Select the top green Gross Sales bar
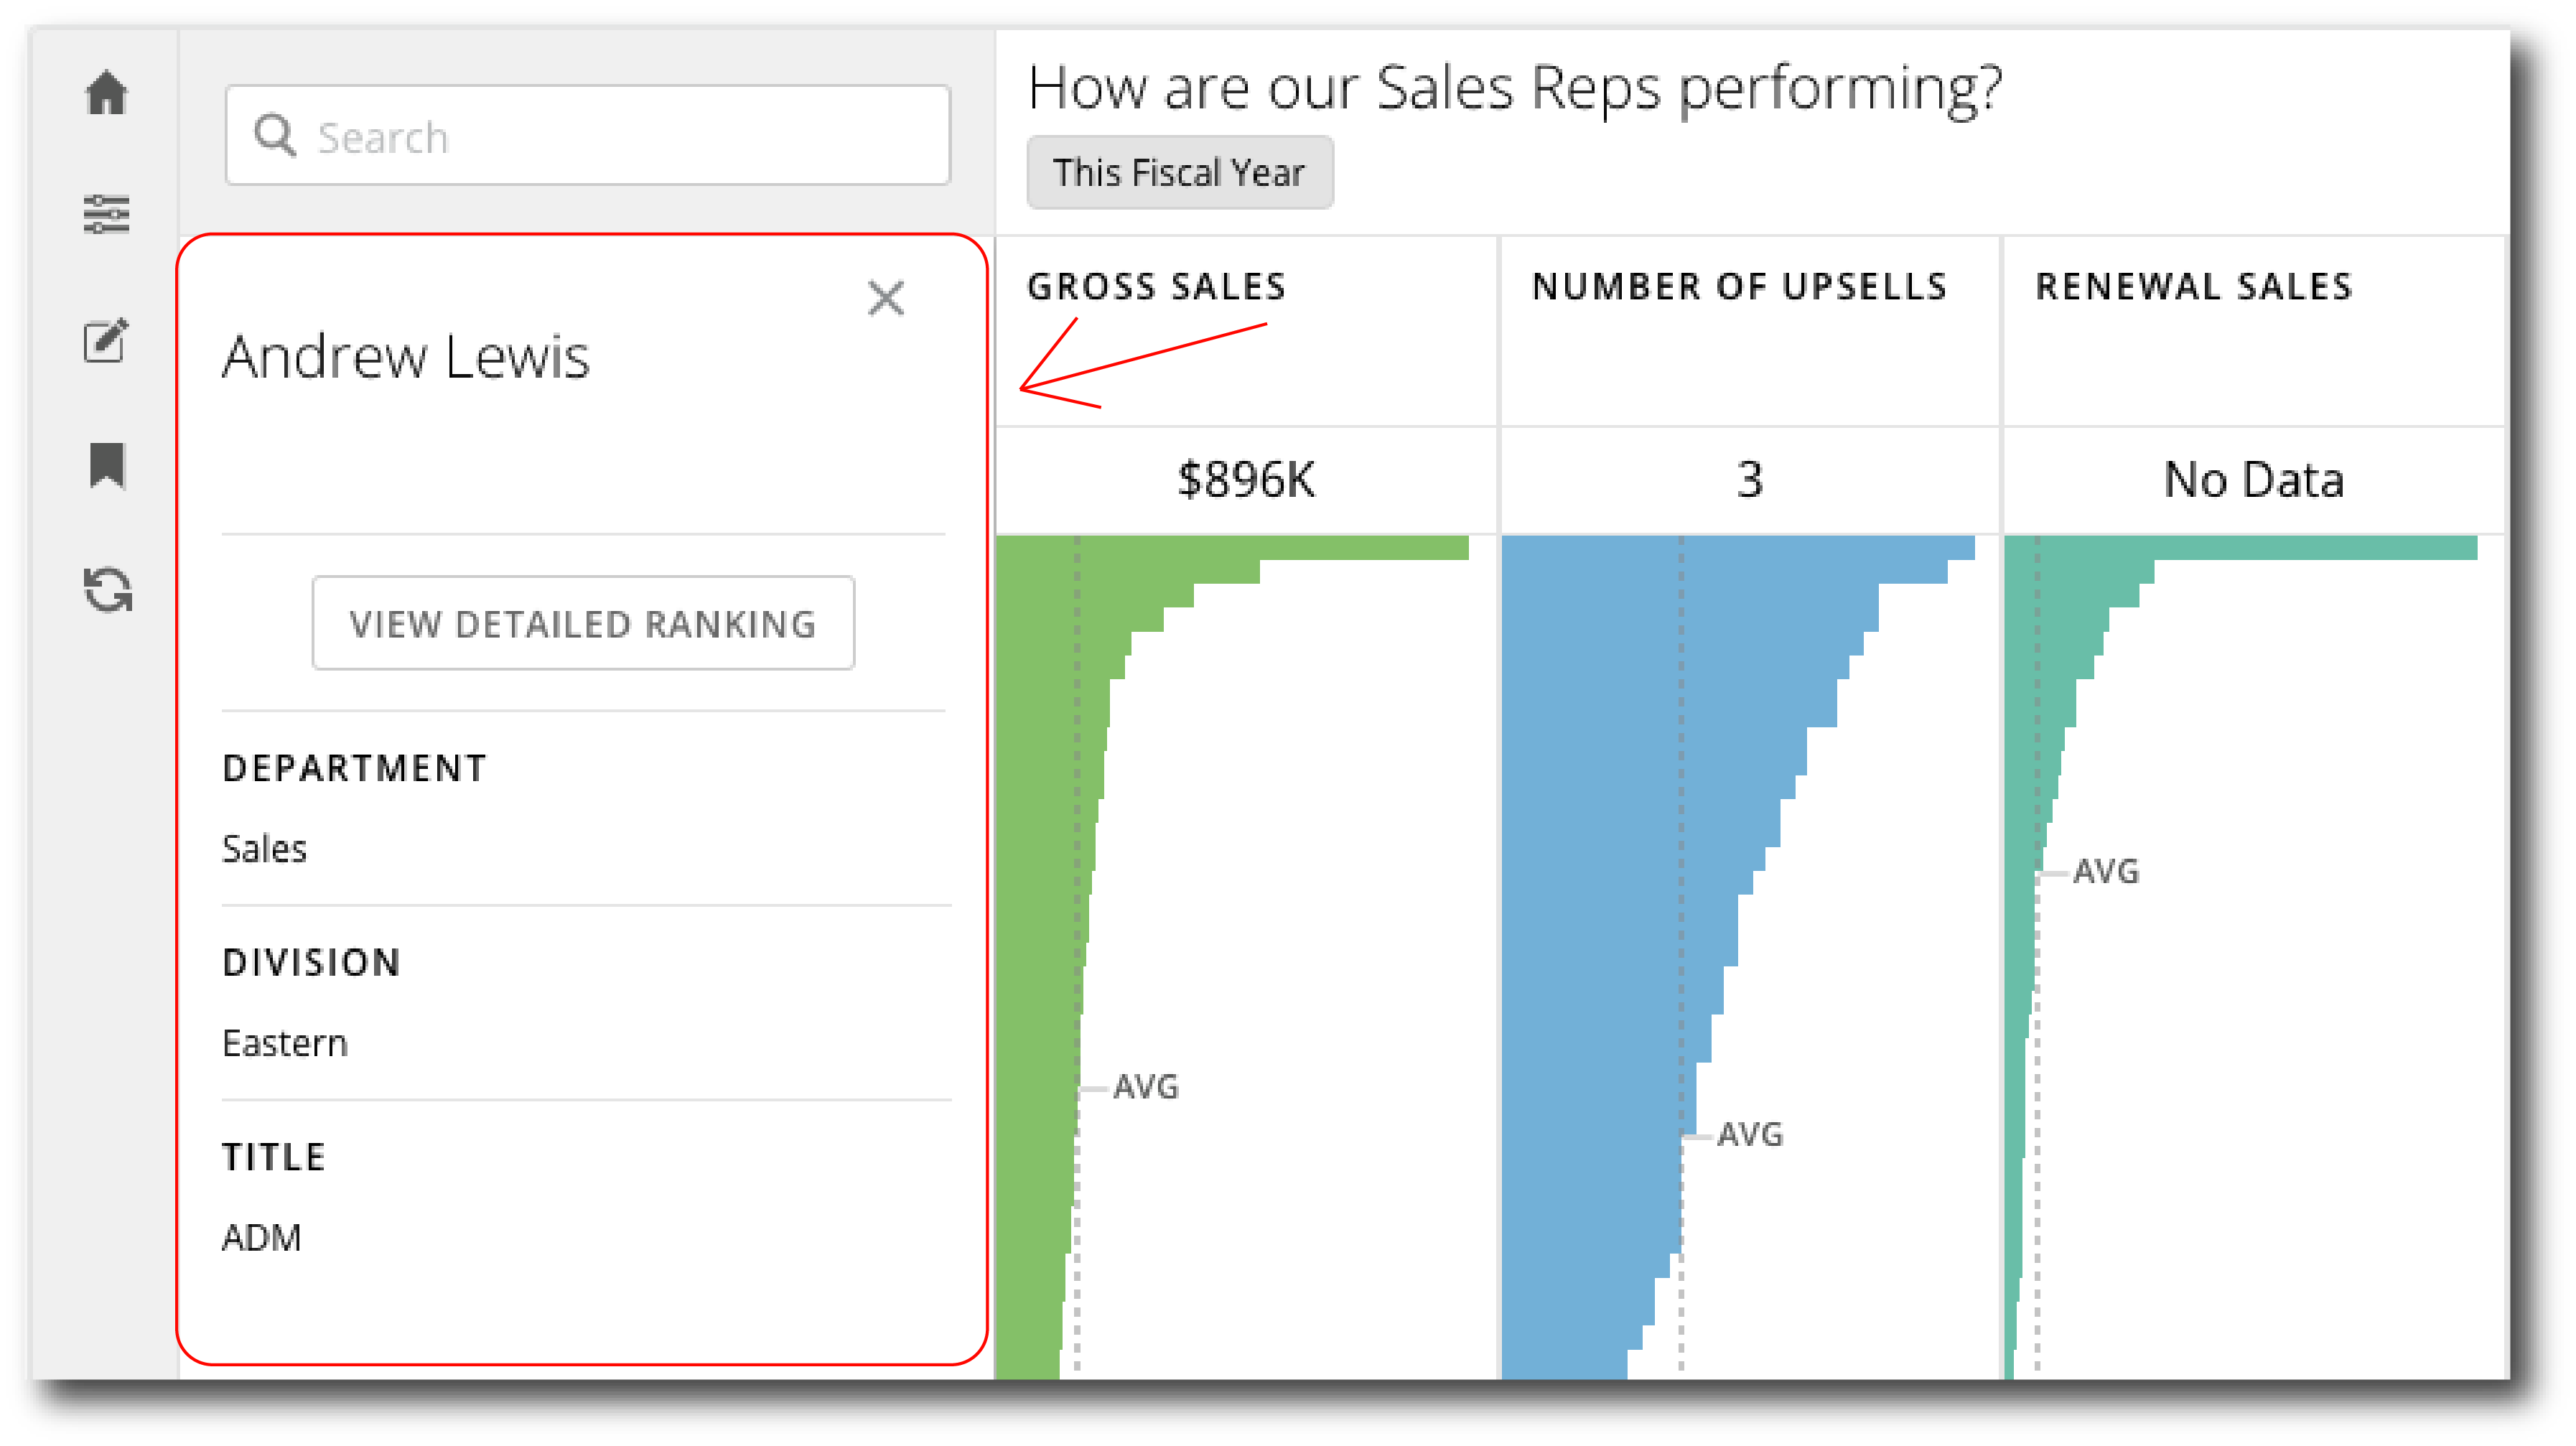Screen dimensions: 2576x1446 [x=1232, y=547]
